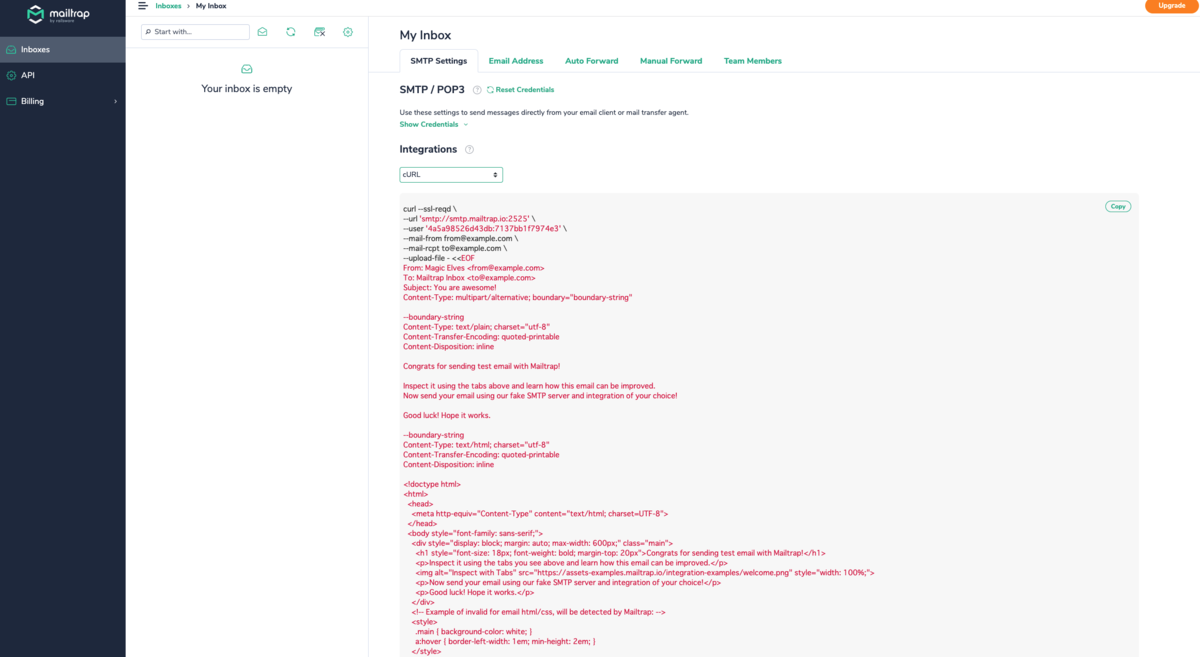The image size is (1200, 657).
Task: Click the '<!doctype html>' code line
Action: point(432,484)
